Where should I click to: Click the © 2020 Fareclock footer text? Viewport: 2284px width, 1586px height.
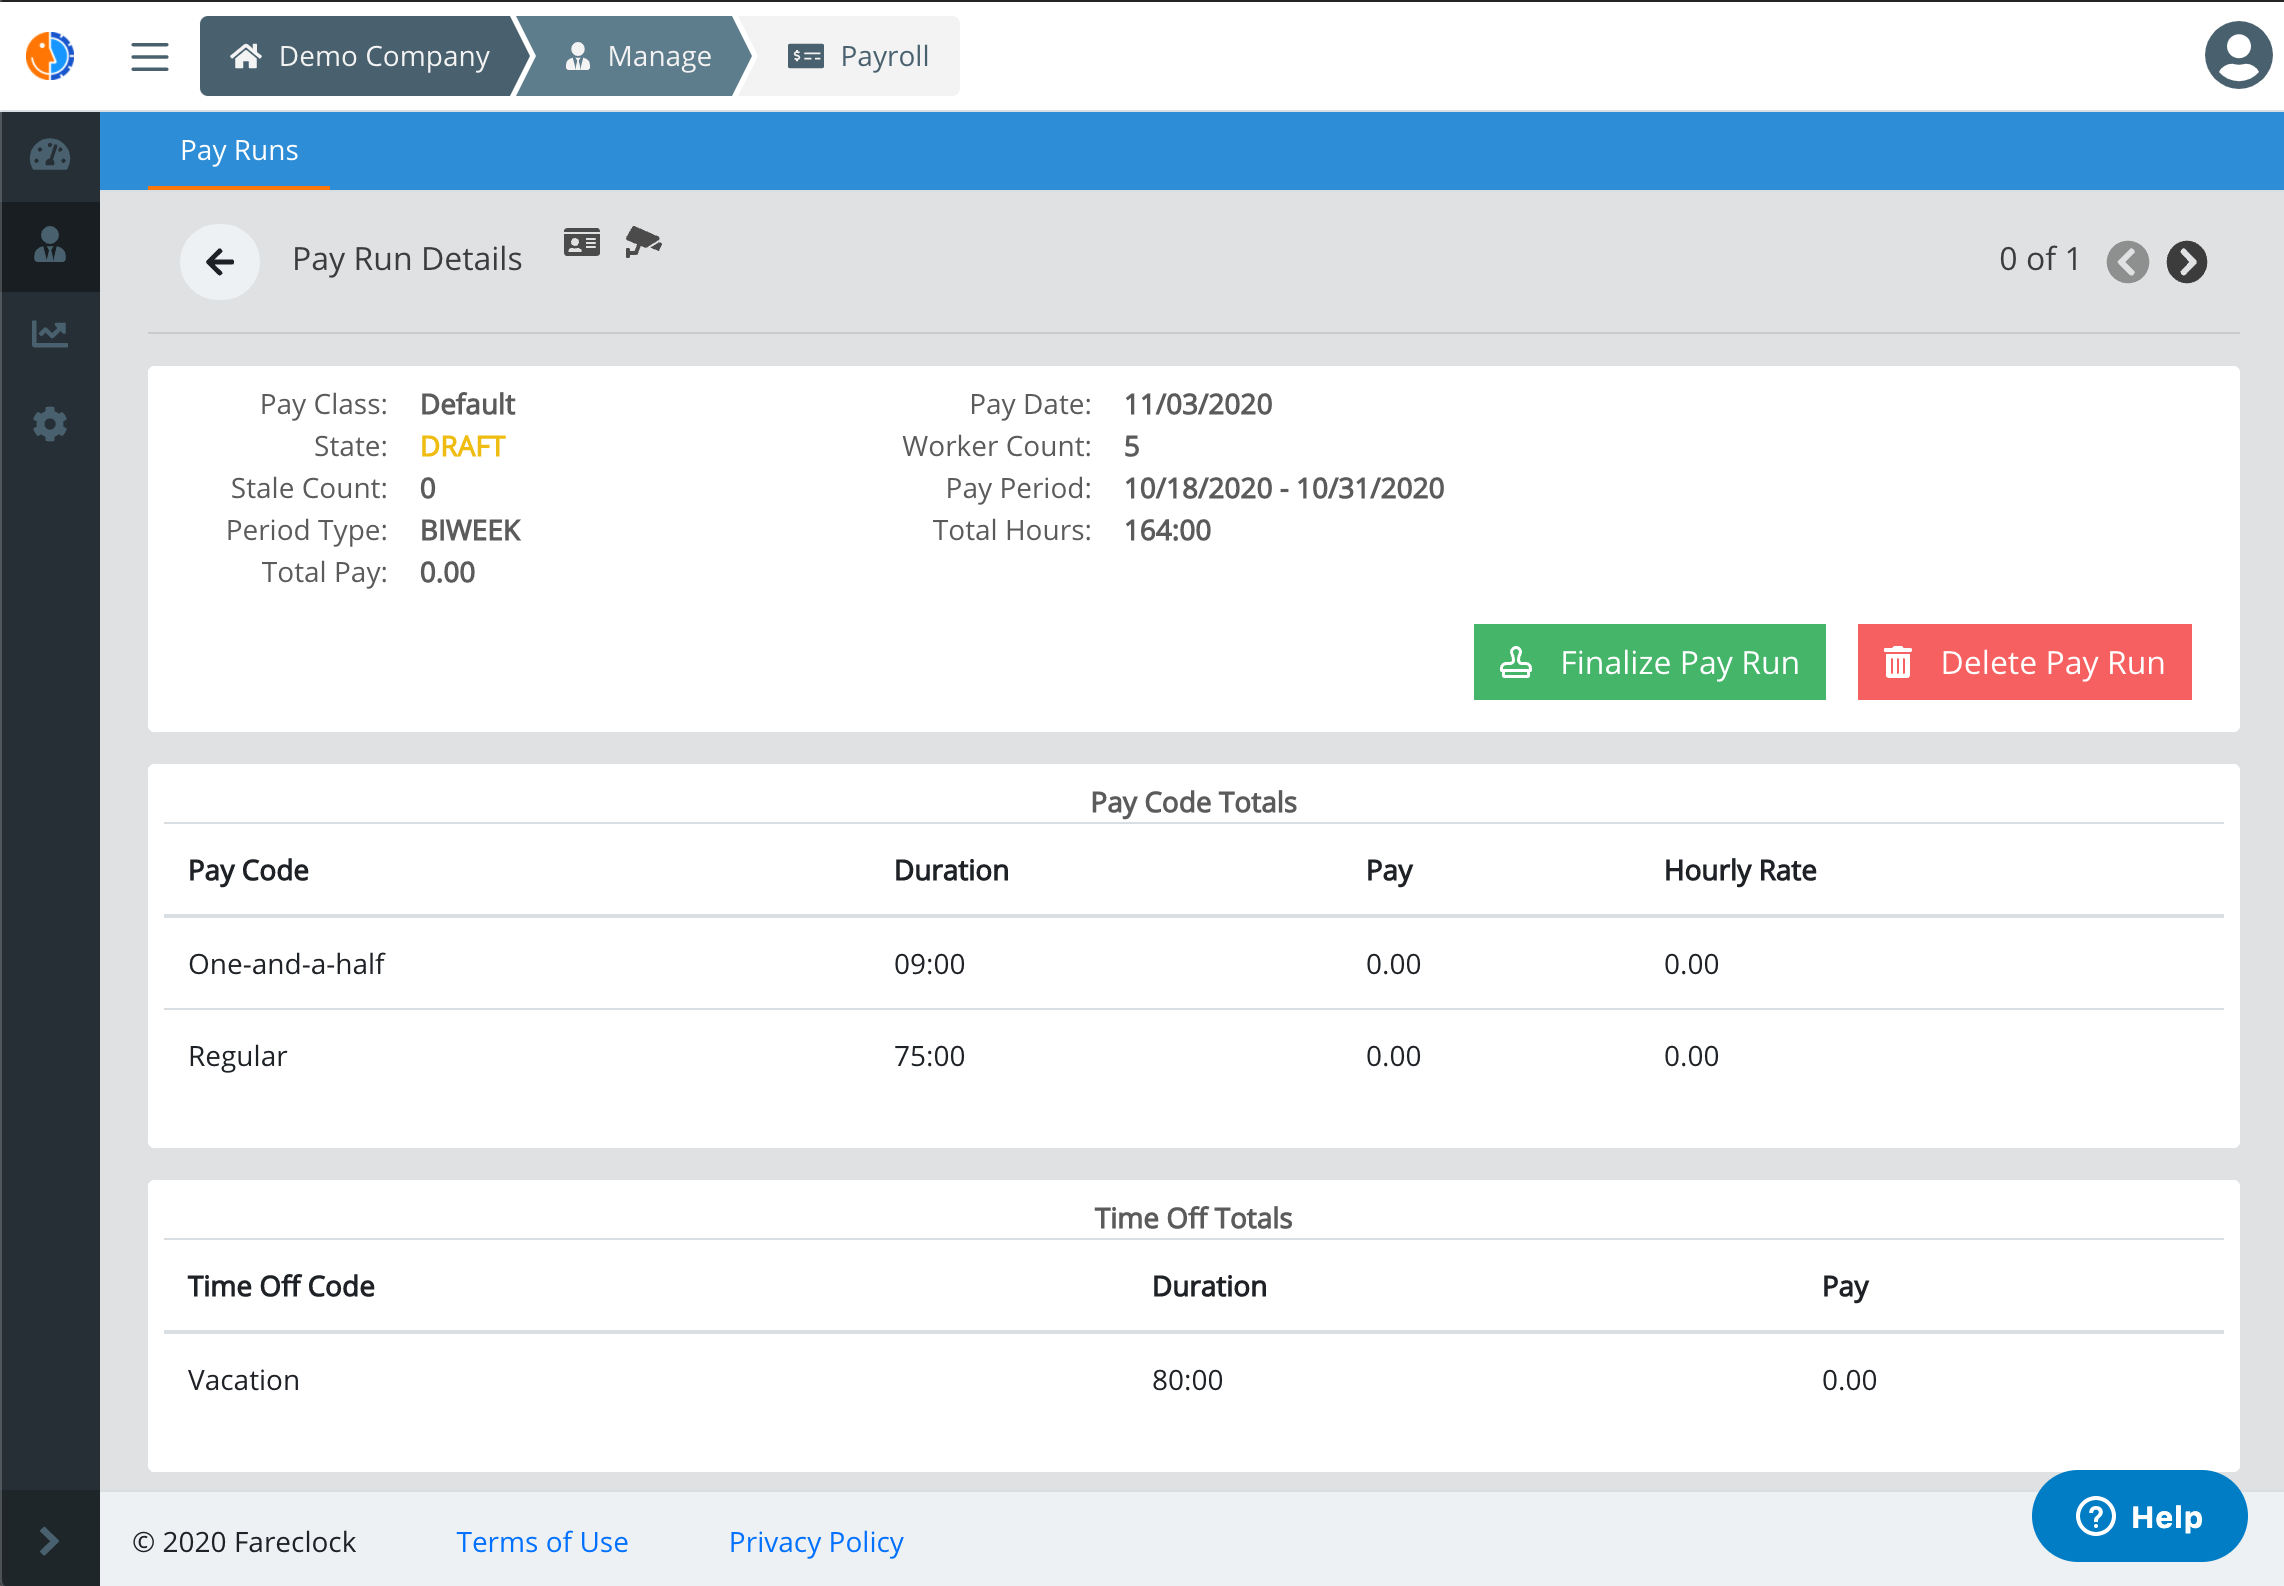(x=244, y=1542)
